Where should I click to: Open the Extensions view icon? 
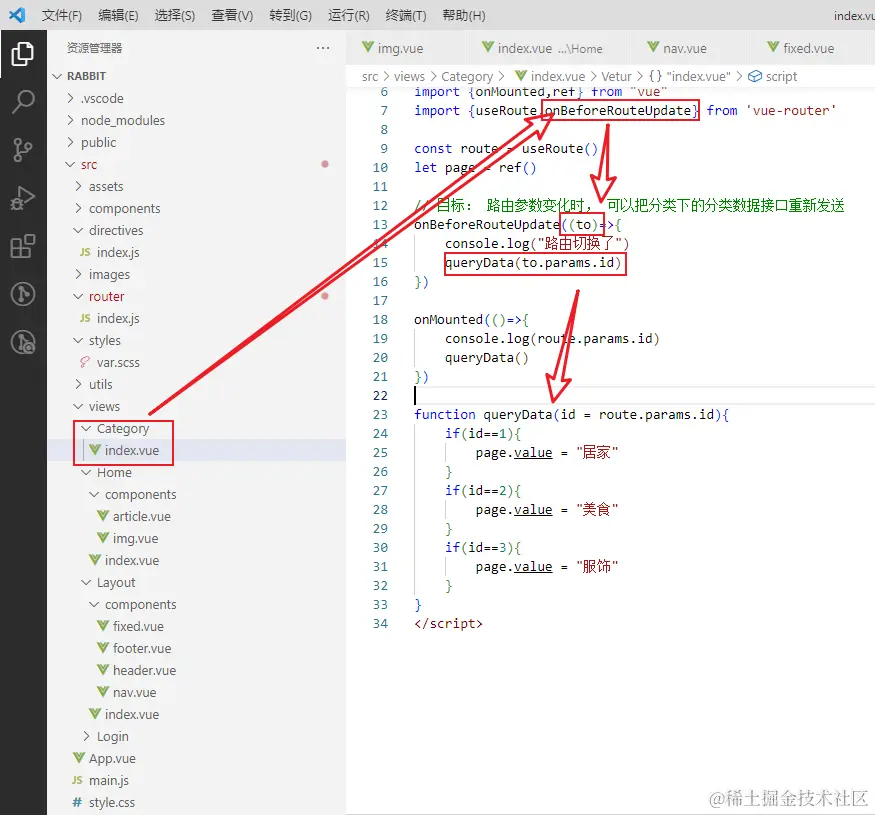(x=23, y=246)
